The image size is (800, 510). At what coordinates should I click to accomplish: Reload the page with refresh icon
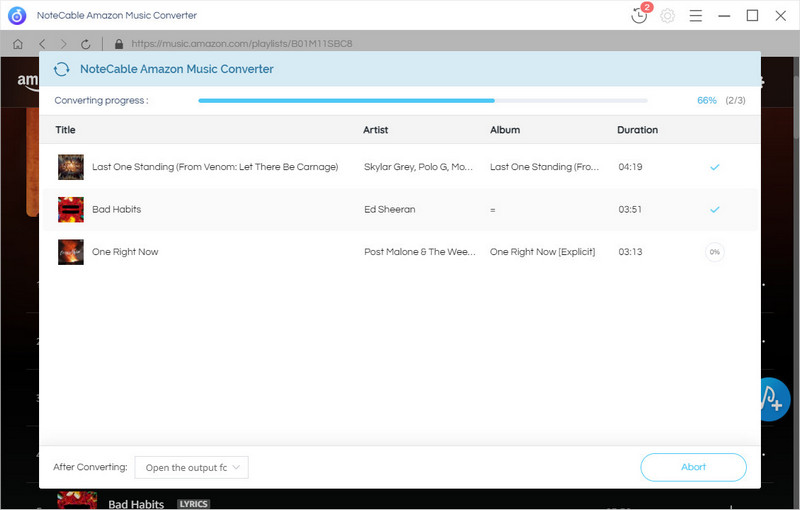click(86, 44)
